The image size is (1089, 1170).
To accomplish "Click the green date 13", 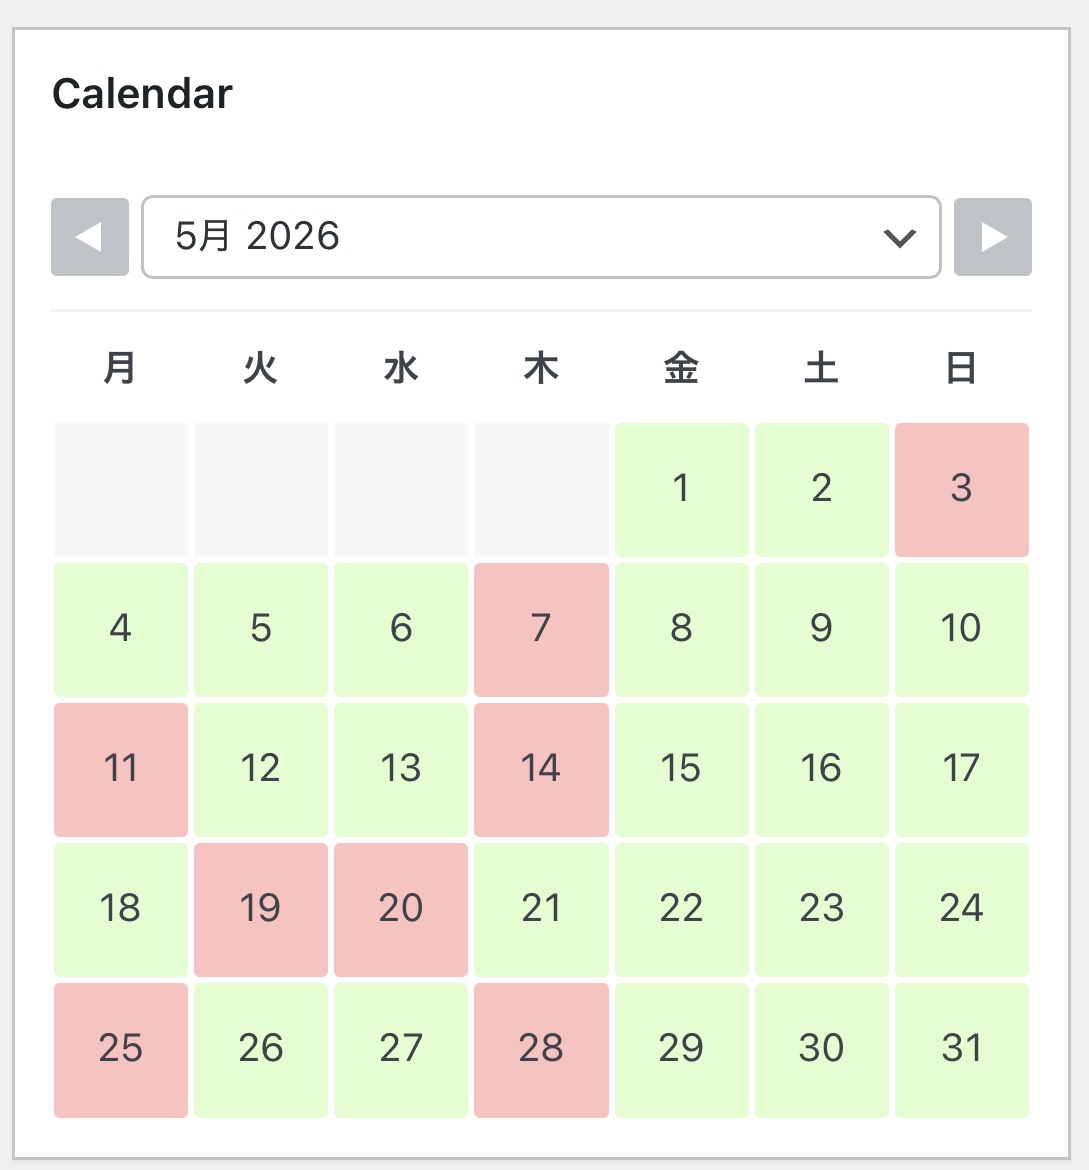I will (401, 769).
